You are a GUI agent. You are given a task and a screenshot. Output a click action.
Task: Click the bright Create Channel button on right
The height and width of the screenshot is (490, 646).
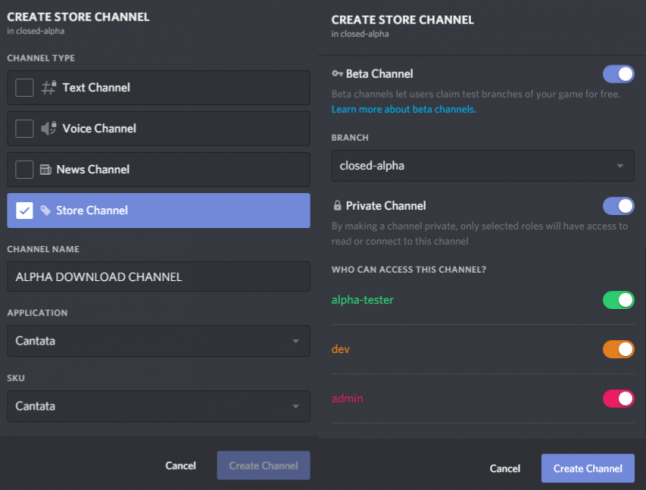[x=588, y=468]
